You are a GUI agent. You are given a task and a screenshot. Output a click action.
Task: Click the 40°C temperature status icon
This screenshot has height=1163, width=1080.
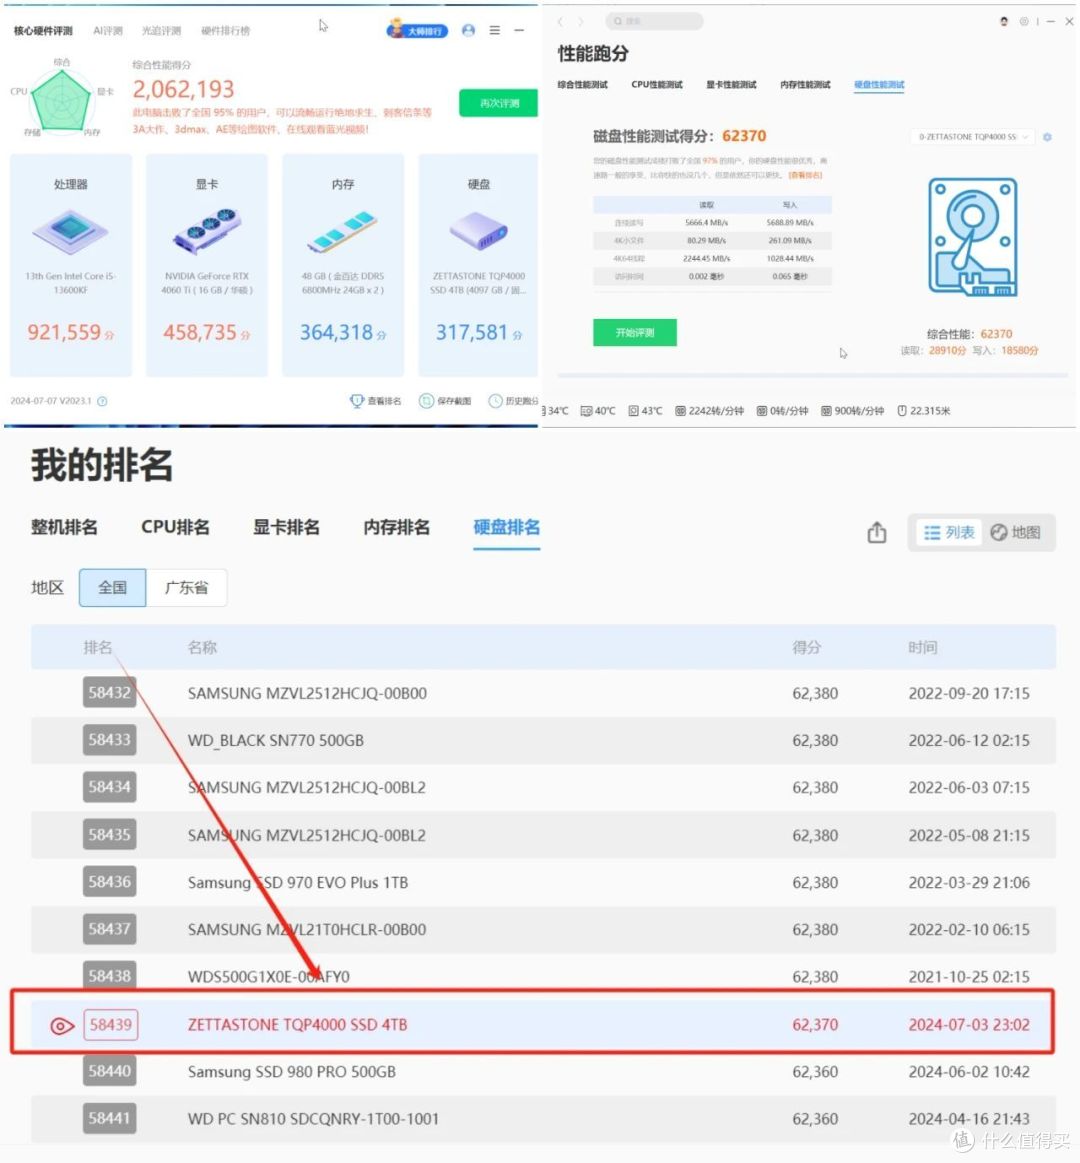tap(586, 411)
